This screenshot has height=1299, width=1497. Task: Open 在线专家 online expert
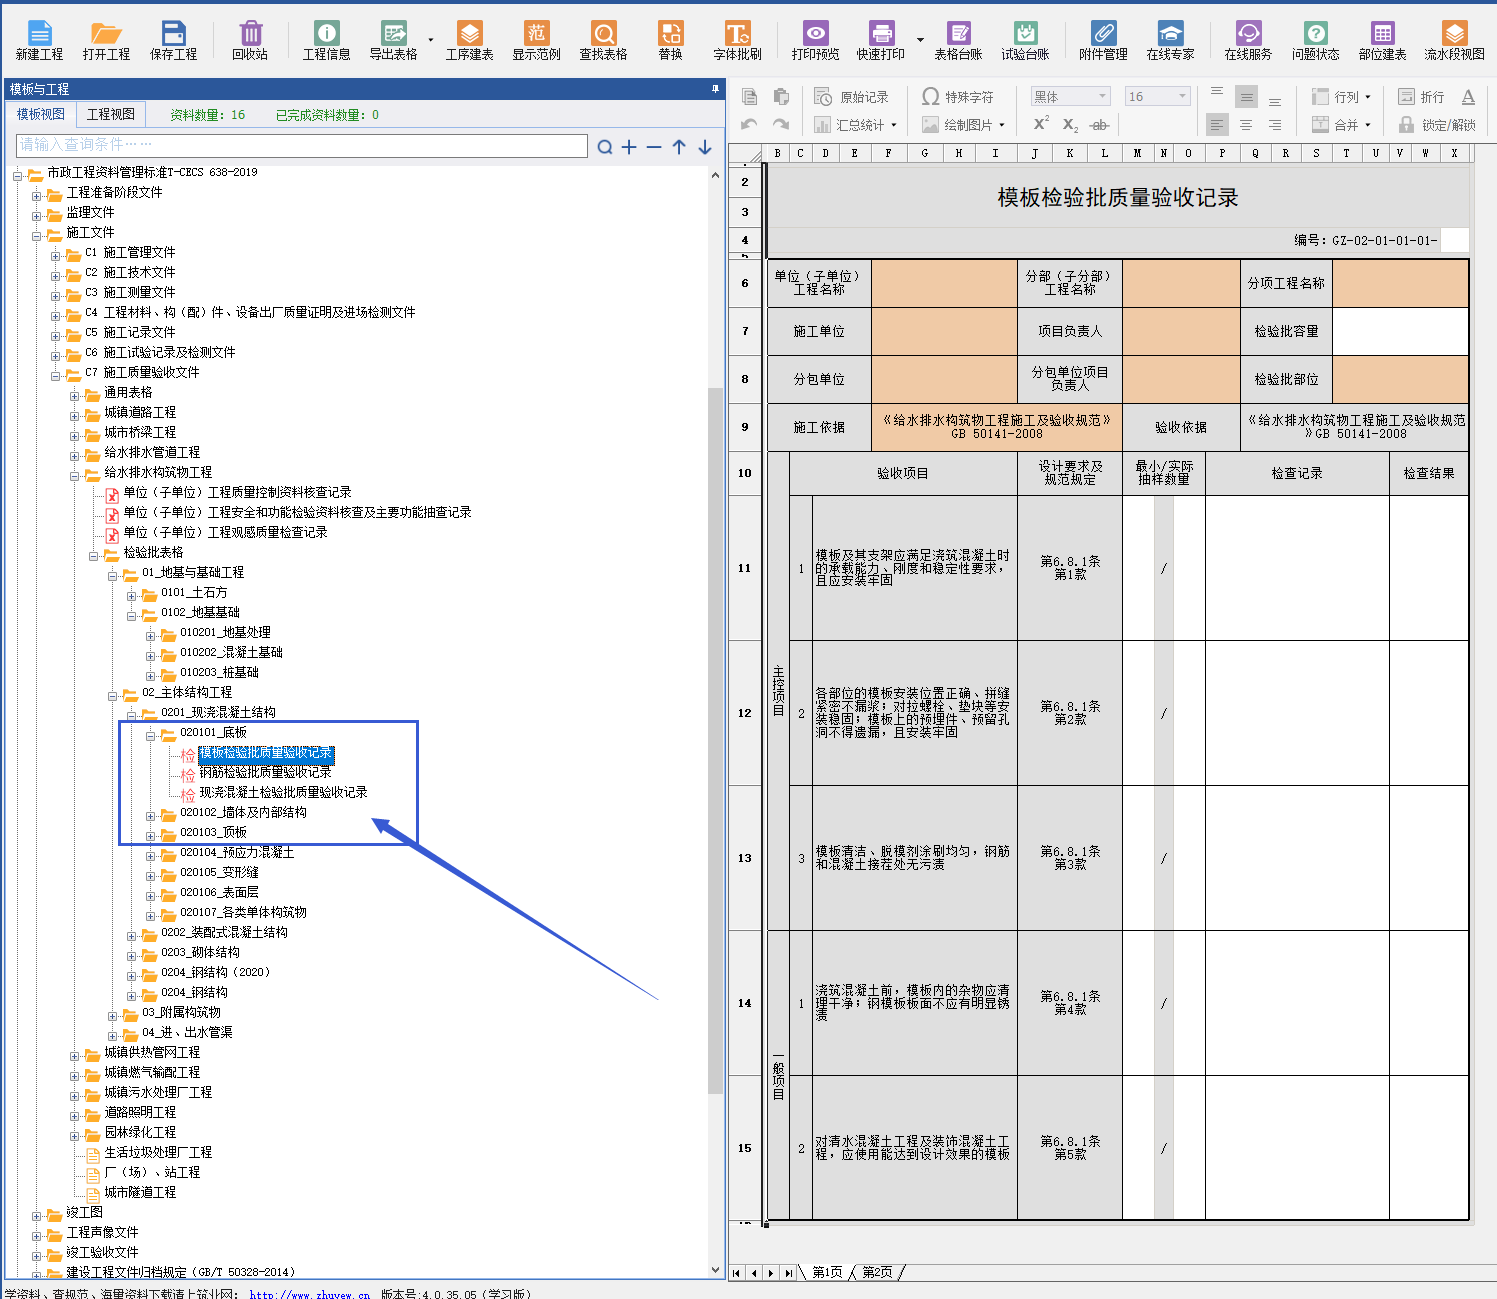(x=1171, y=41)
